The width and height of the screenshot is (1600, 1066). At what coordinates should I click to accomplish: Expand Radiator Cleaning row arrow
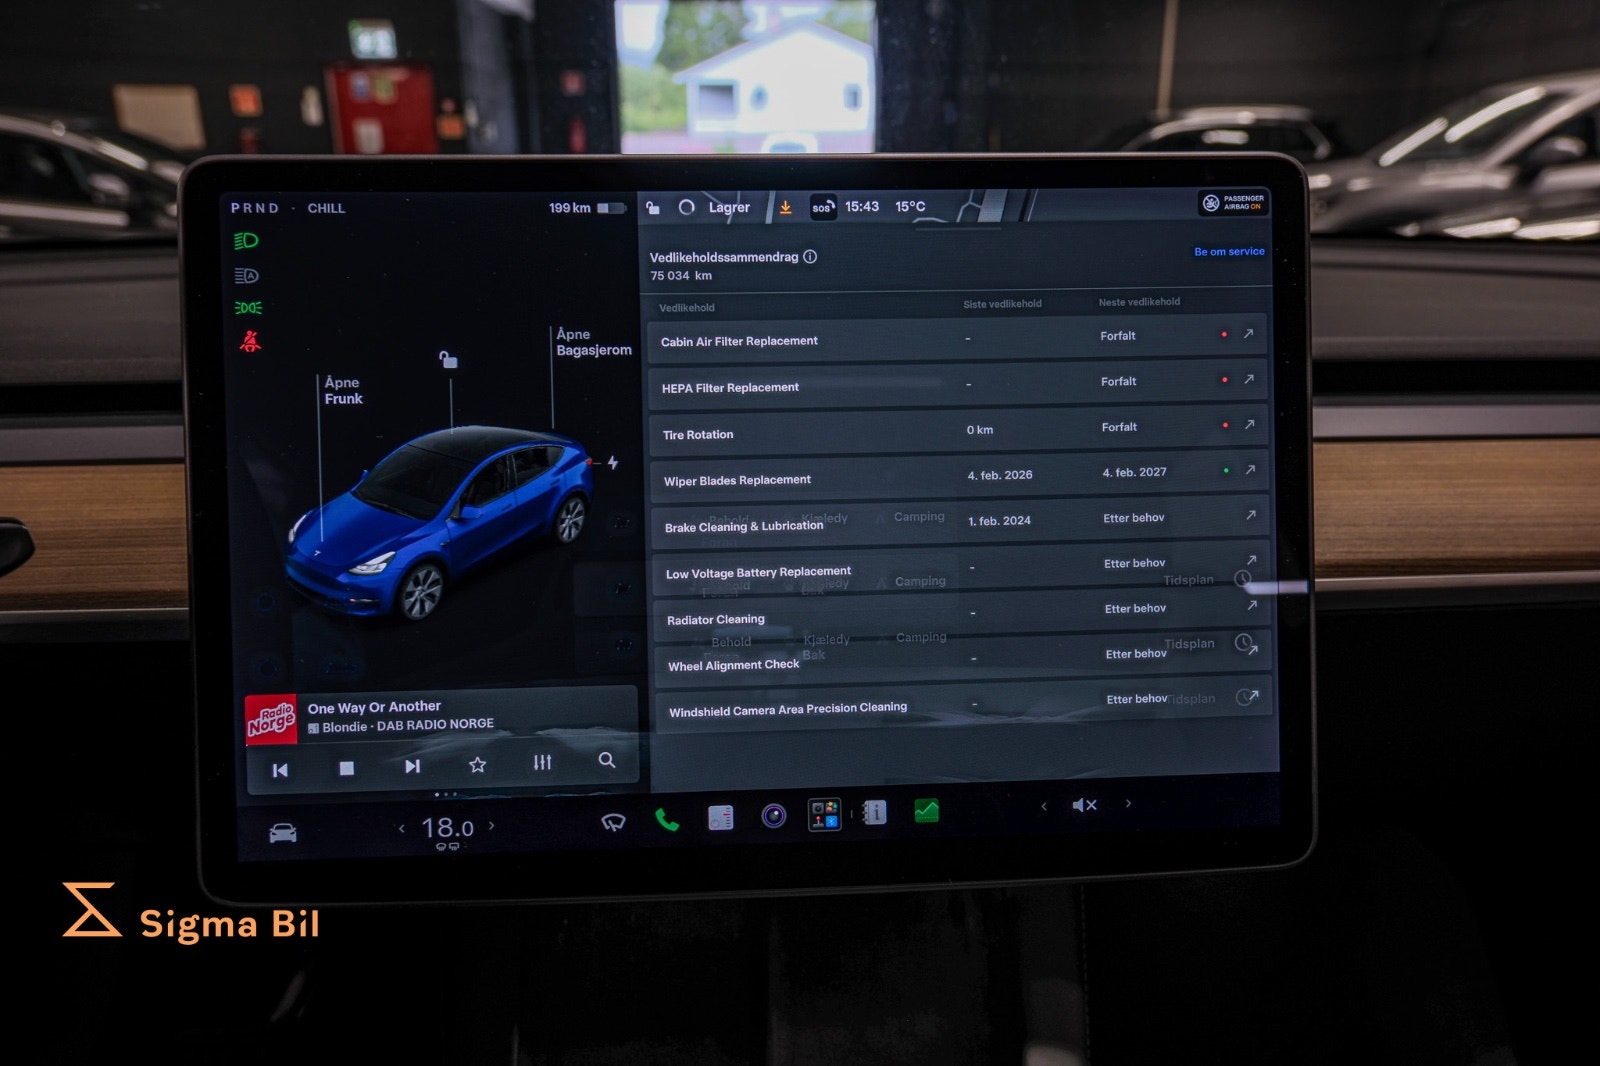coord(1252,605)
